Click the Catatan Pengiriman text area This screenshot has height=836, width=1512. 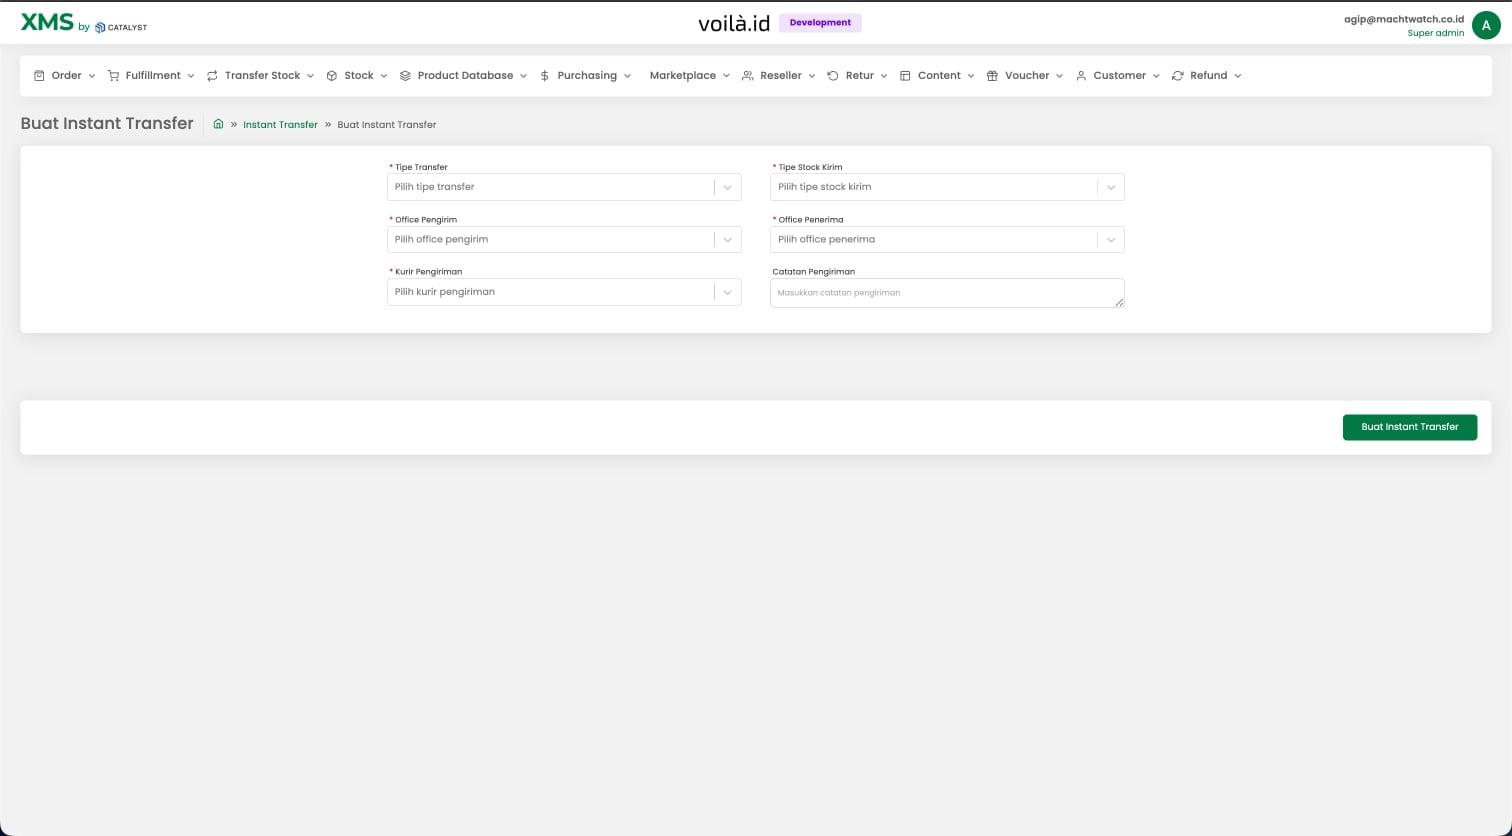947,293
